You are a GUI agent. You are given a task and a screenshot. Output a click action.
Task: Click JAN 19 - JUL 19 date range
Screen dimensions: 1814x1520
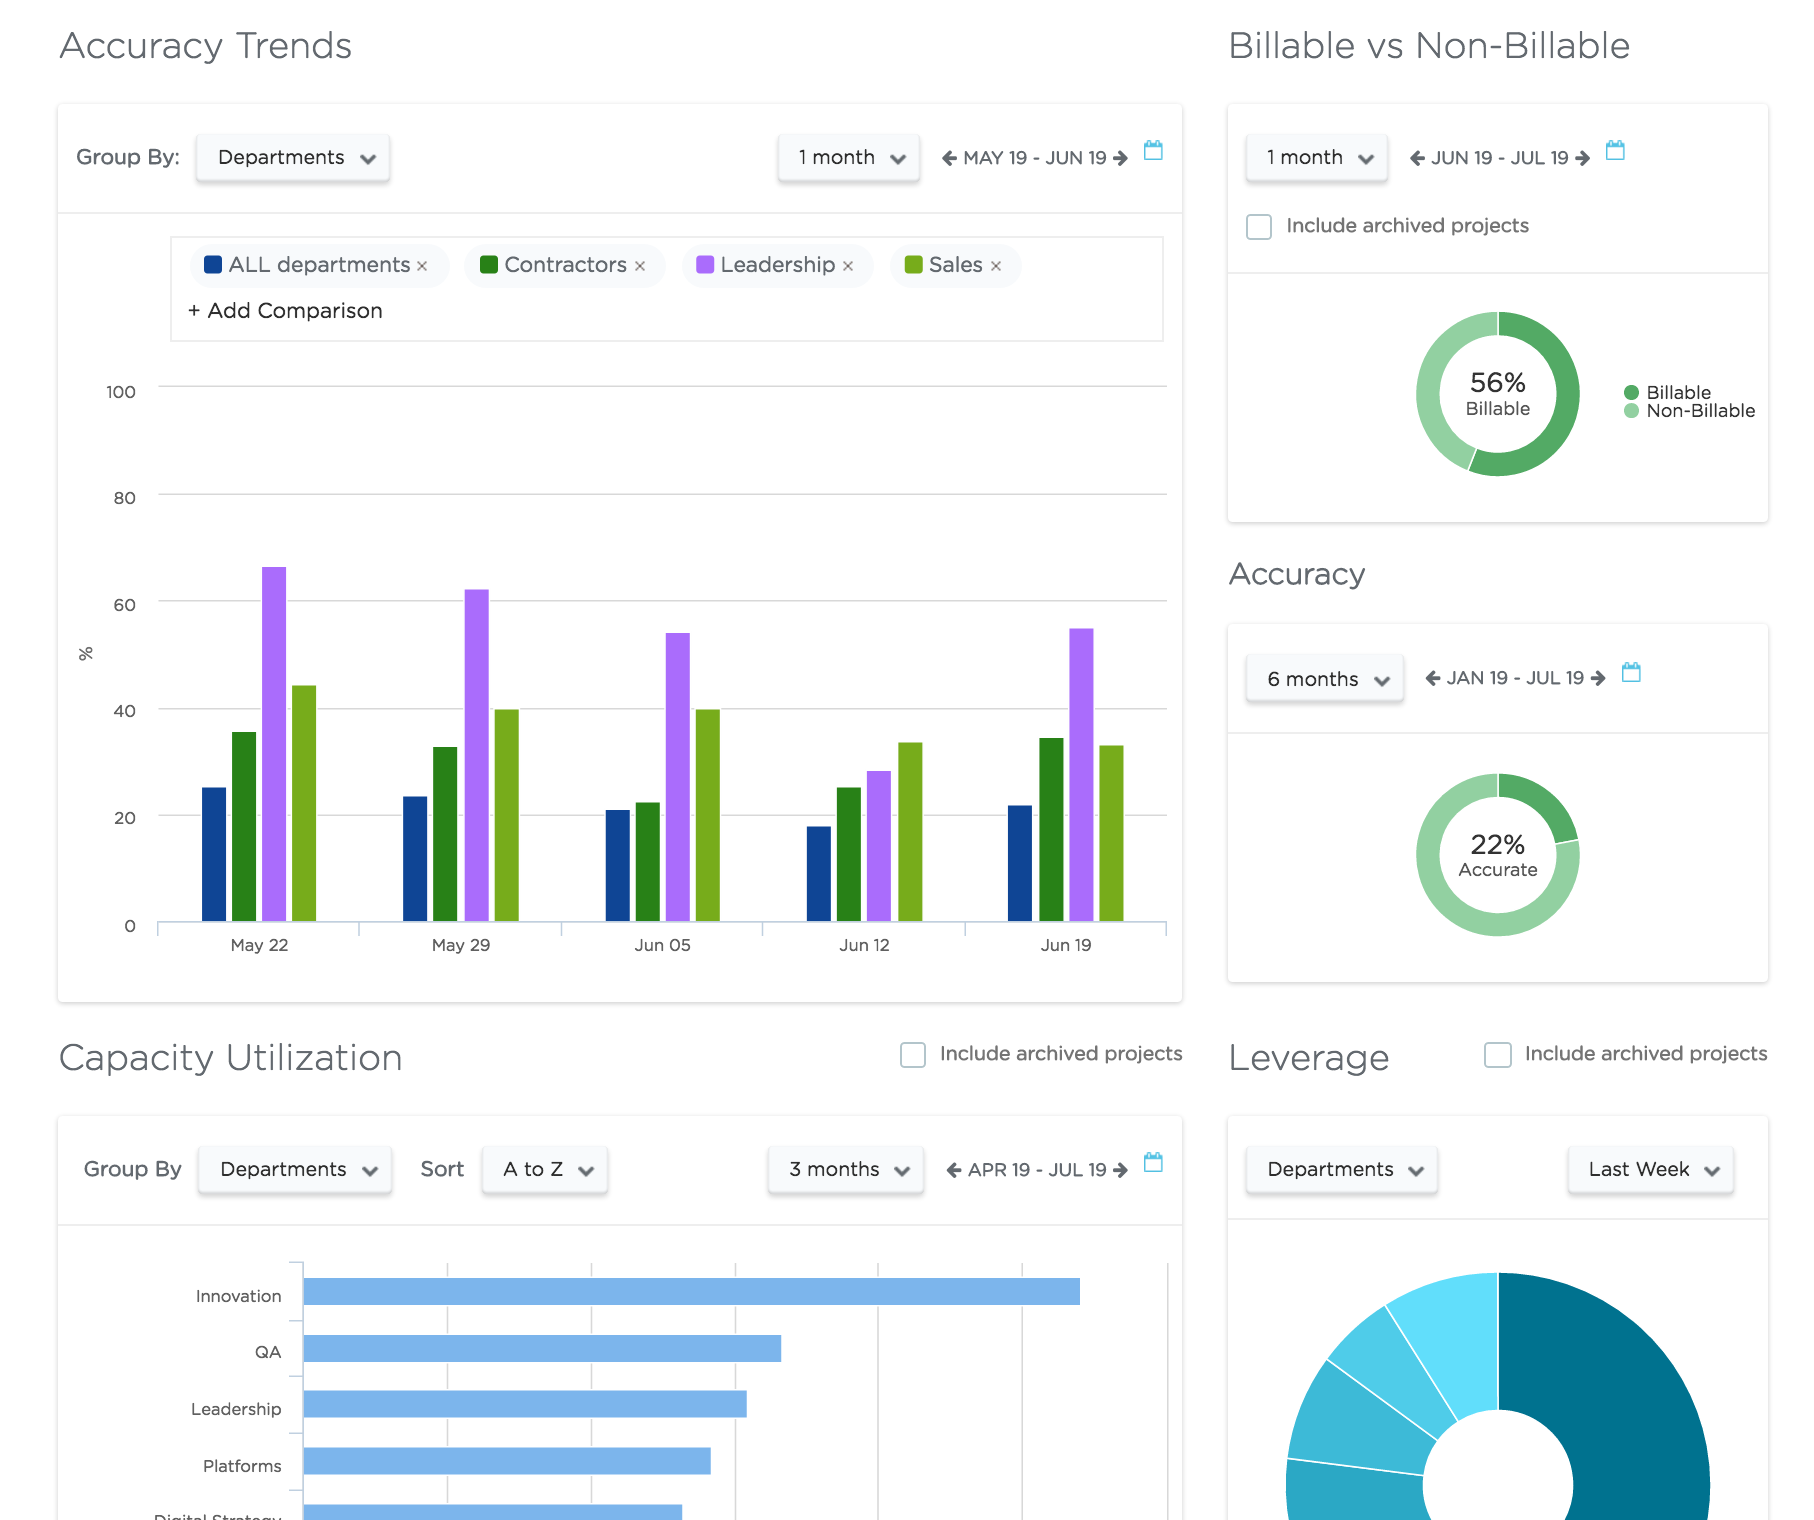coord(1515,678)
